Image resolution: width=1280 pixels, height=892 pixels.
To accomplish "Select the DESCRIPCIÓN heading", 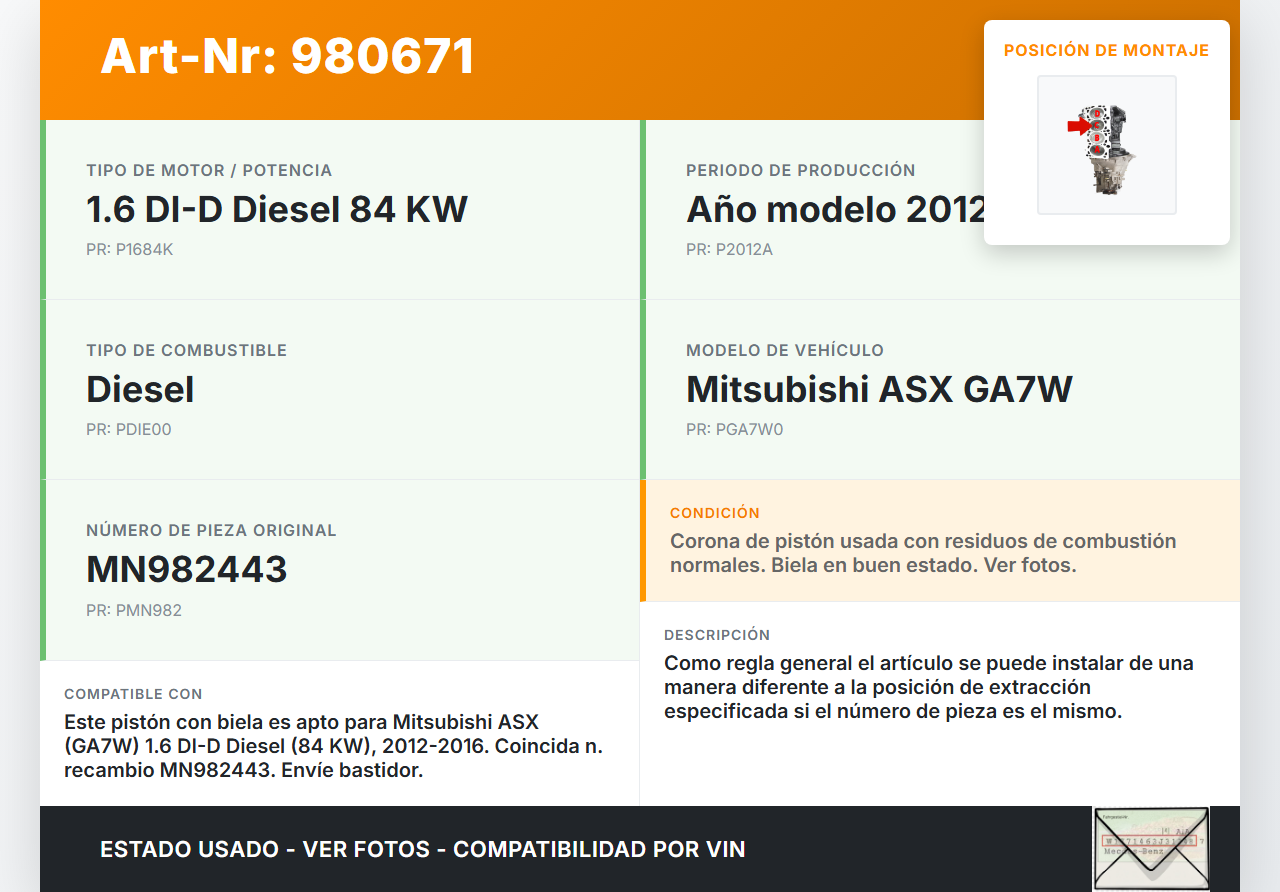I will click(x=717, y=635).
